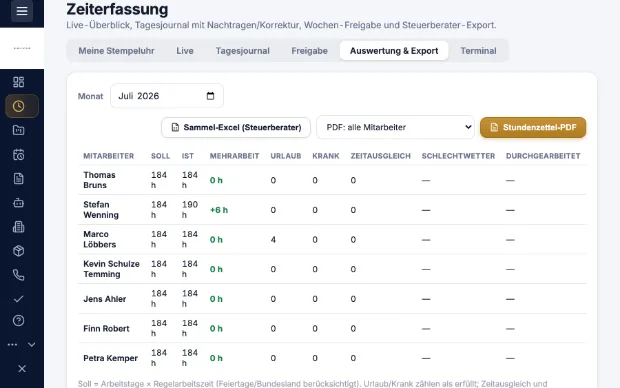Click the Juli 2026 month field
This screenshot has width=620, height=388.
tap(166, 96)
